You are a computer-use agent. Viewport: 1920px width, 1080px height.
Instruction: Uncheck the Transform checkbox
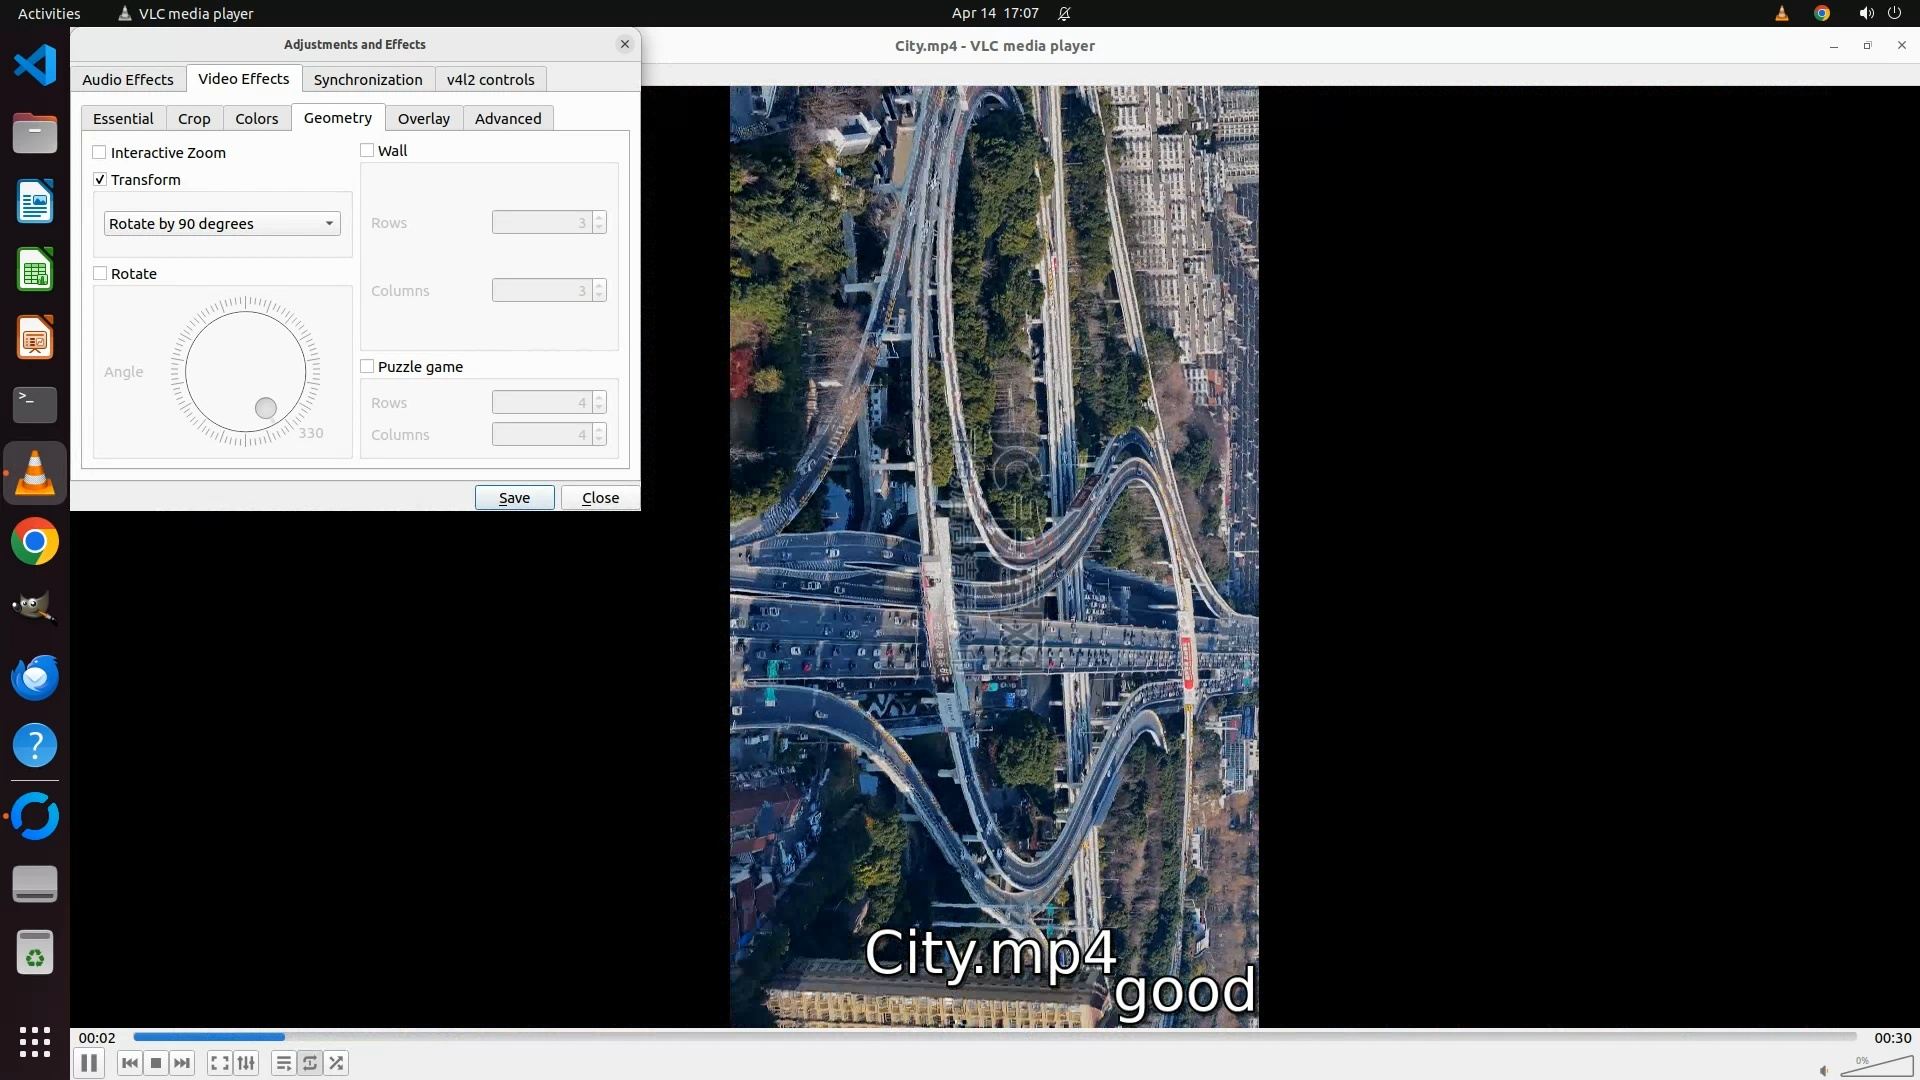100,180
